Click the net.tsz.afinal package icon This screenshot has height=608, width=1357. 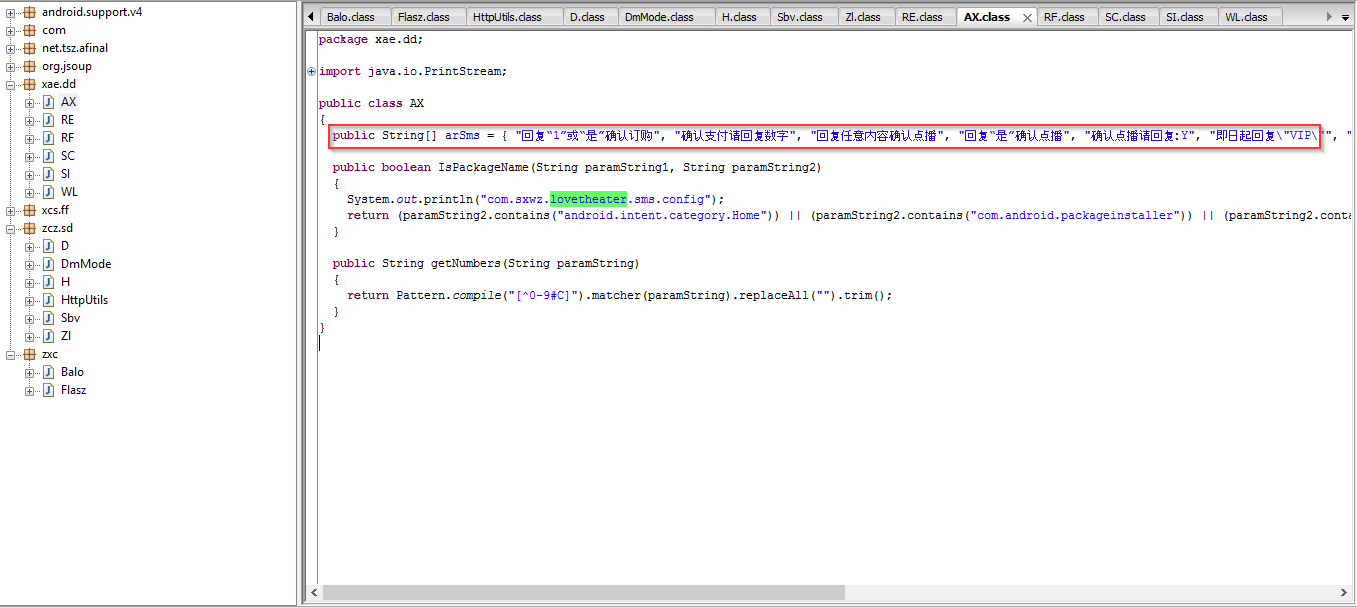click(29, 48)
